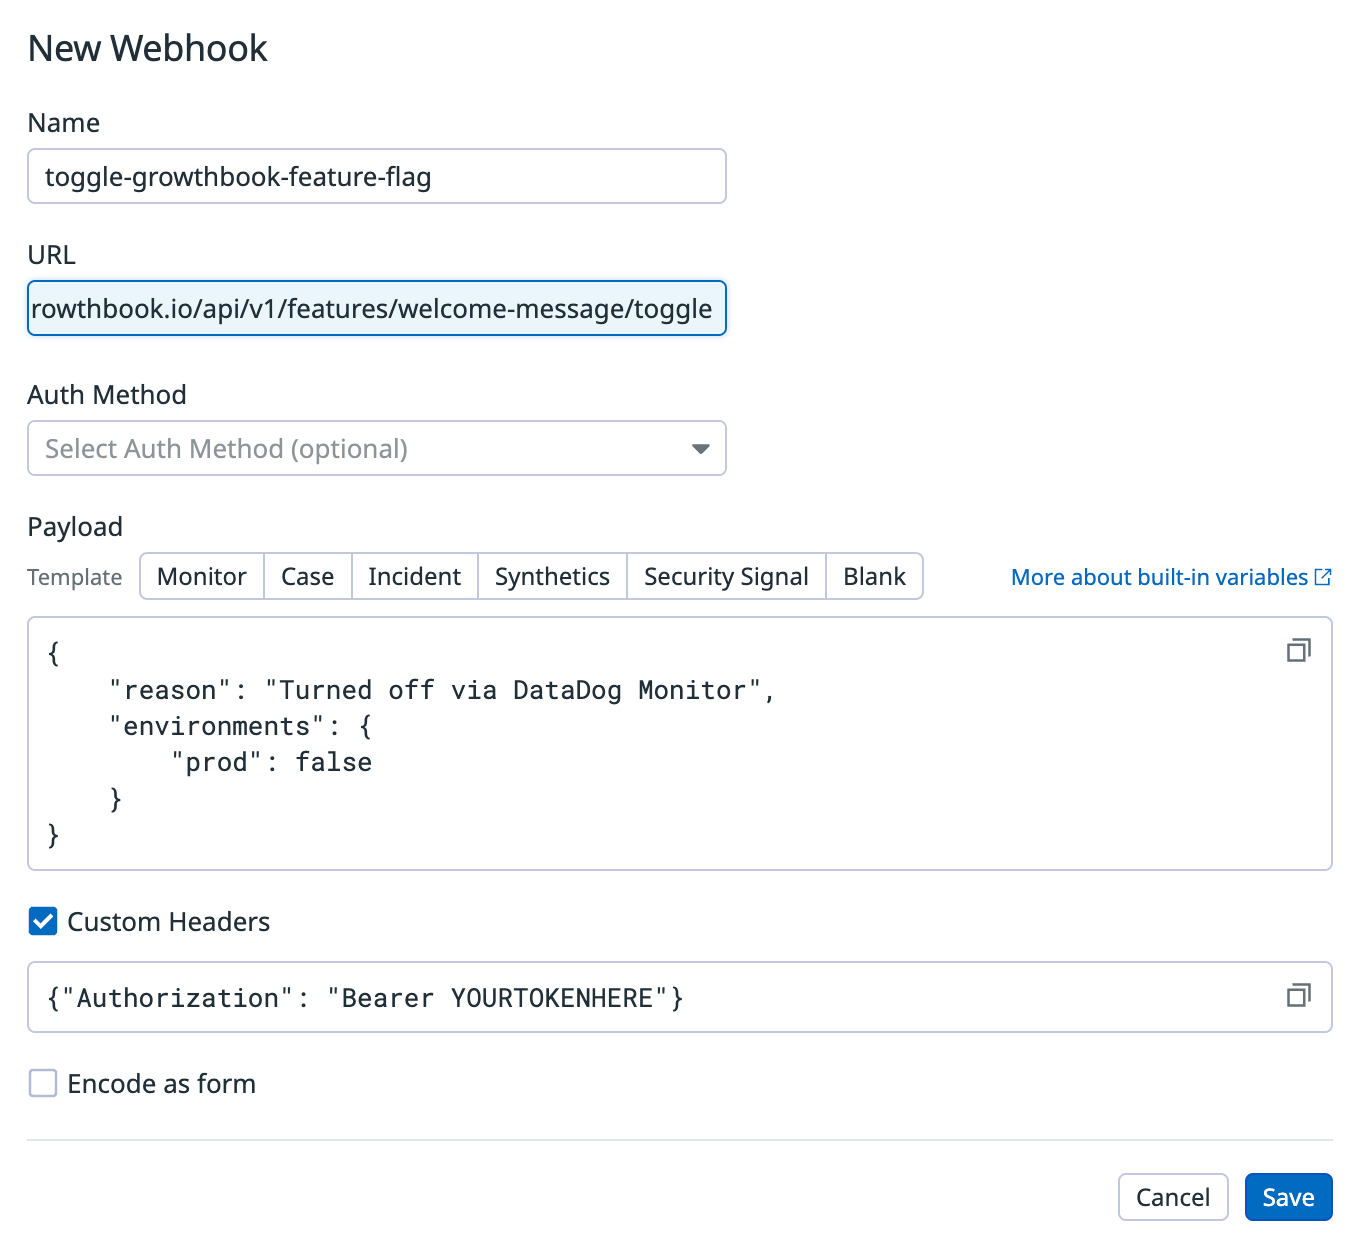Click the Custom Headers label
Screen dimensions: 1356x1242
[x=169, y=921]
